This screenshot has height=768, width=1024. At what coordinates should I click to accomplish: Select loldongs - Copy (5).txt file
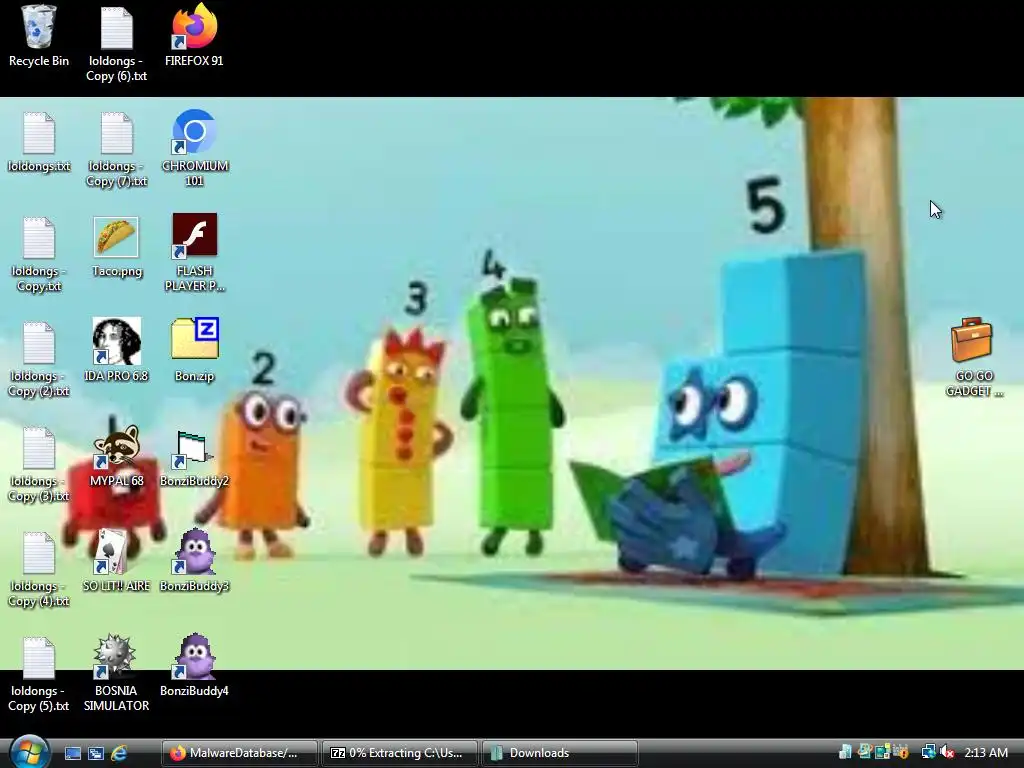(x=39, y=675)
